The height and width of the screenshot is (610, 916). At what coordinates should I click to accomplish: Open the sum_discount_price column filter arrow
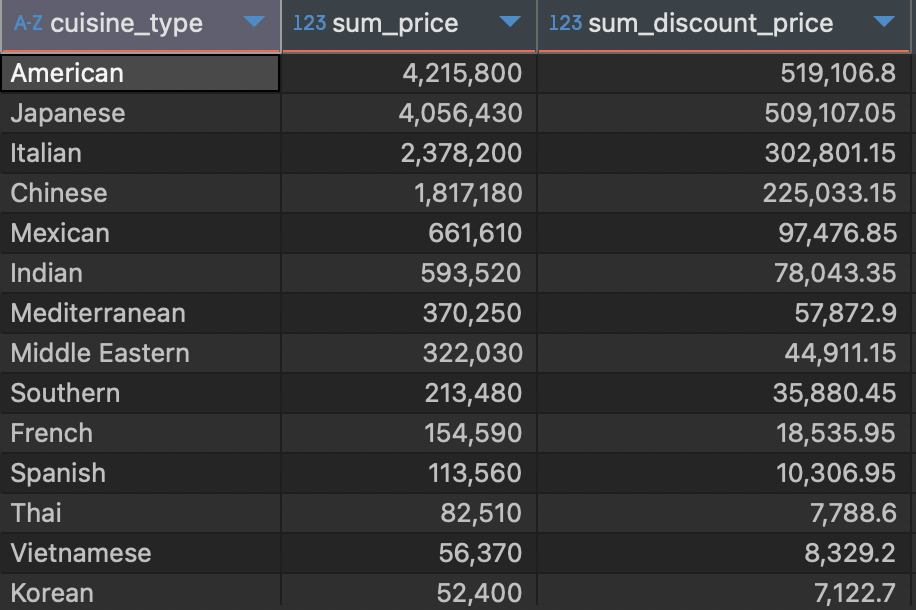pyautogui.click(x=884, y=23)
